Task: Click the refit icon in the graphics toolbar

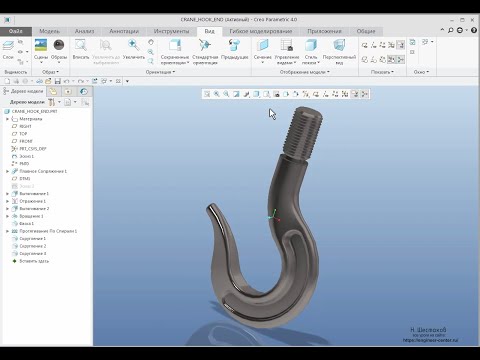Action: coord(207,94)
